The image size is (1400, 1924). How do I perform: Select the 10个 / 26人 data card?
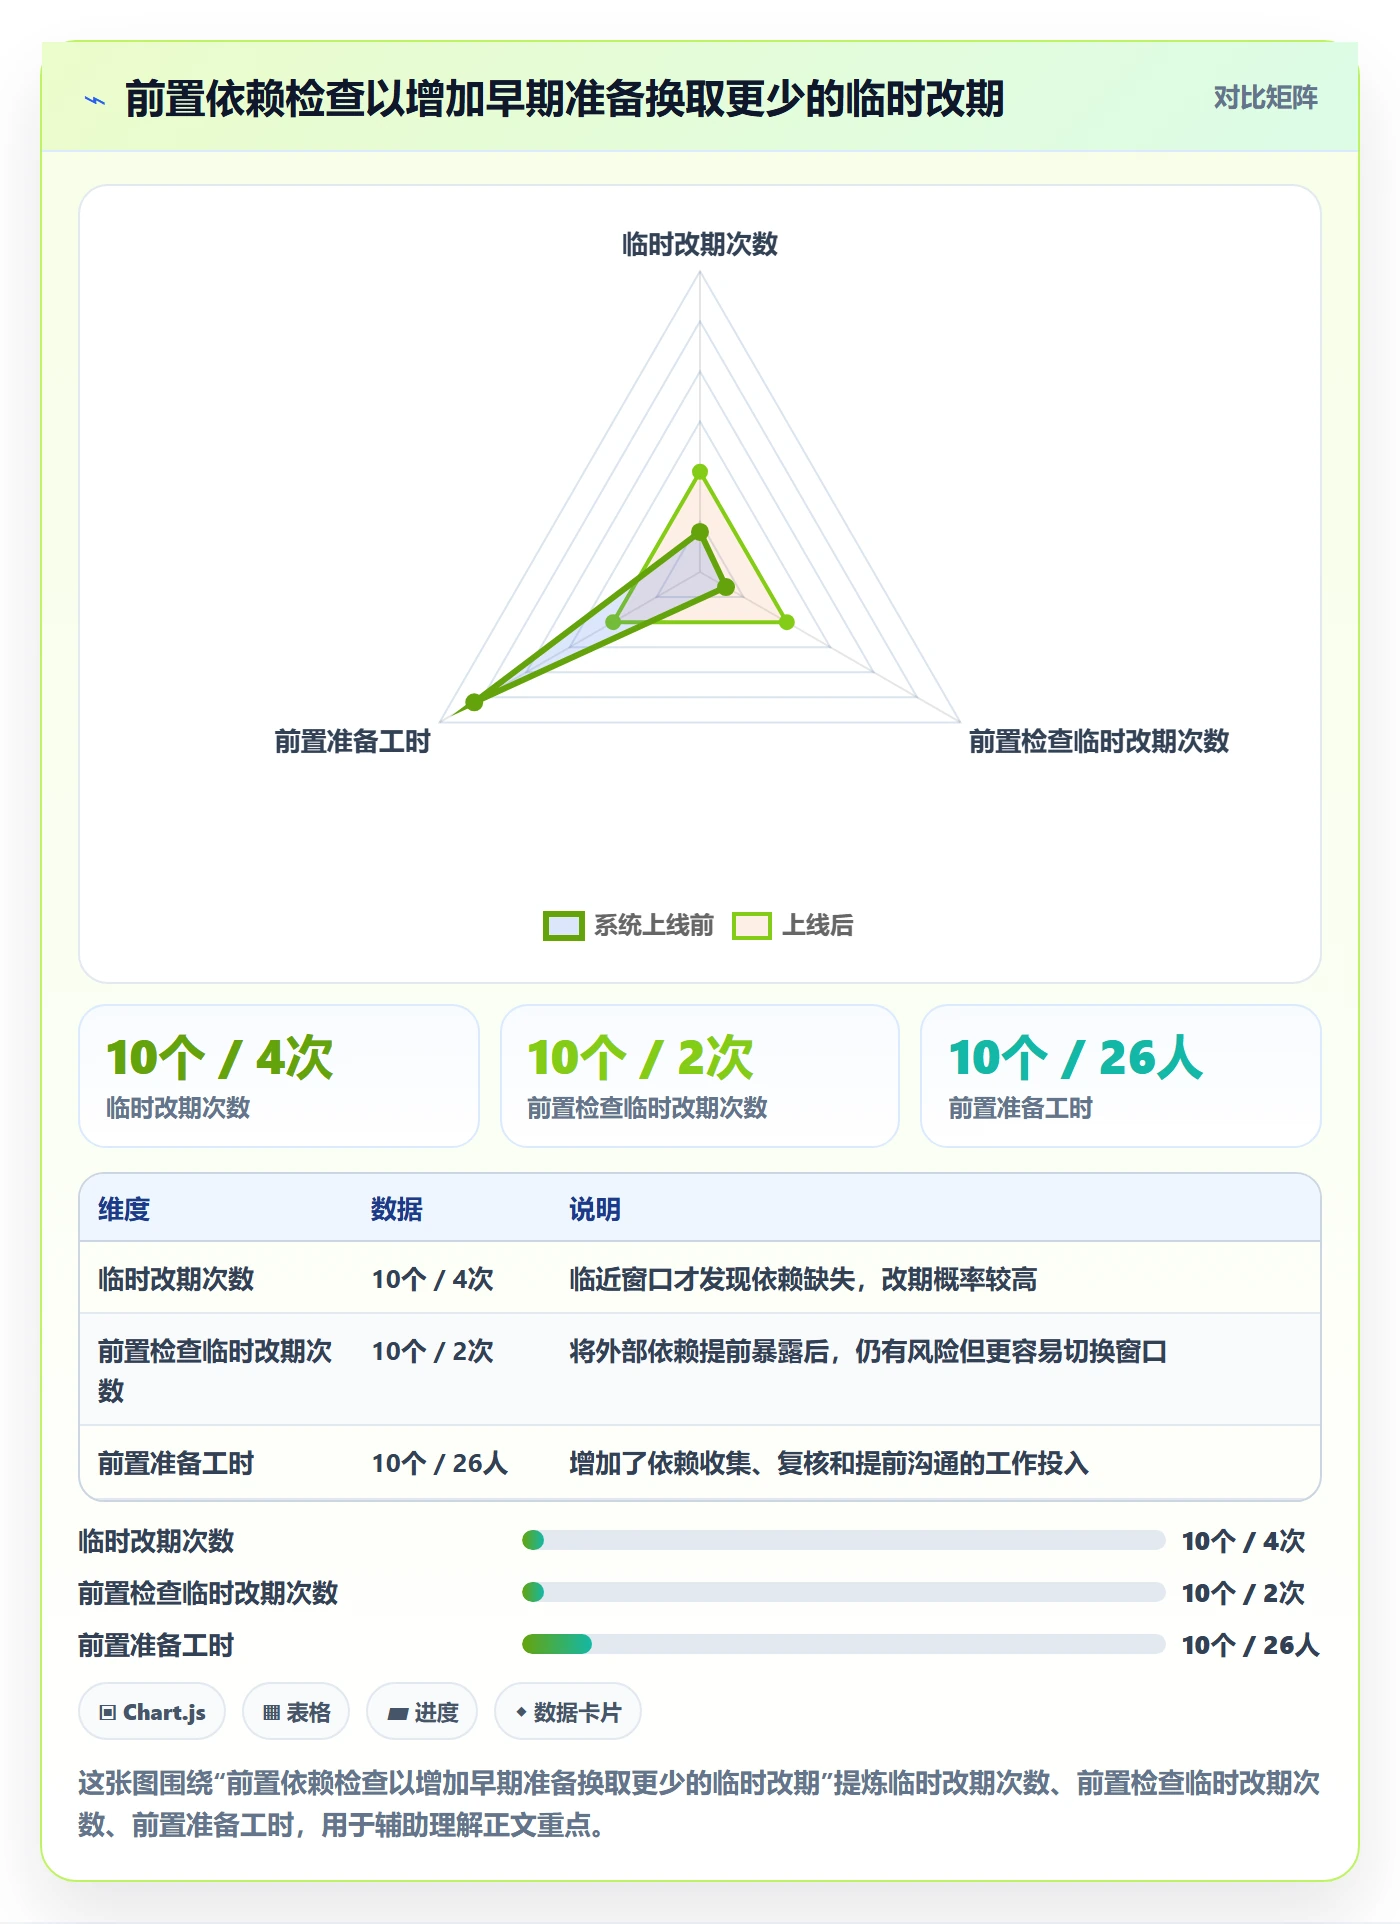click(x=1121, y=1076)
